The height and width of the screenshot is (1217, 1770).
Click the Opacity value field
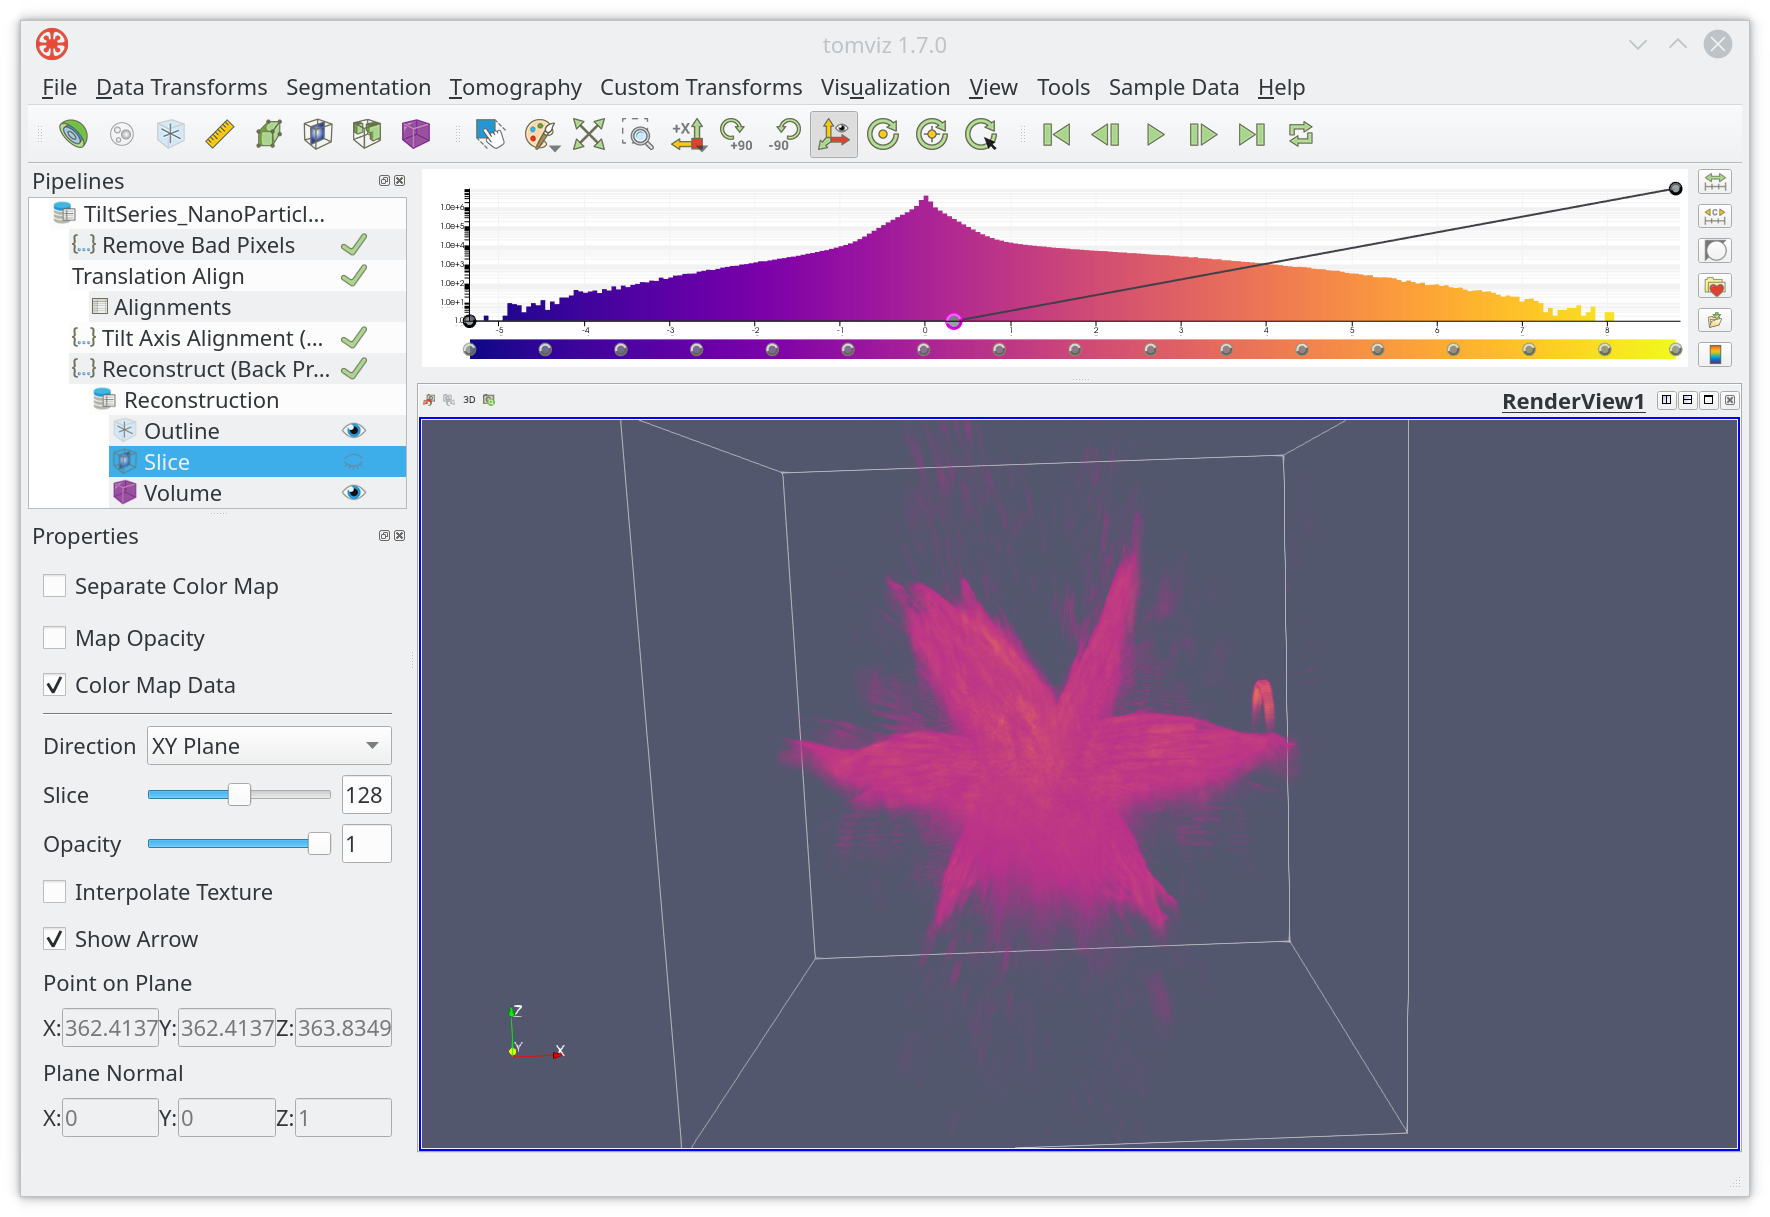pos(366,844)
